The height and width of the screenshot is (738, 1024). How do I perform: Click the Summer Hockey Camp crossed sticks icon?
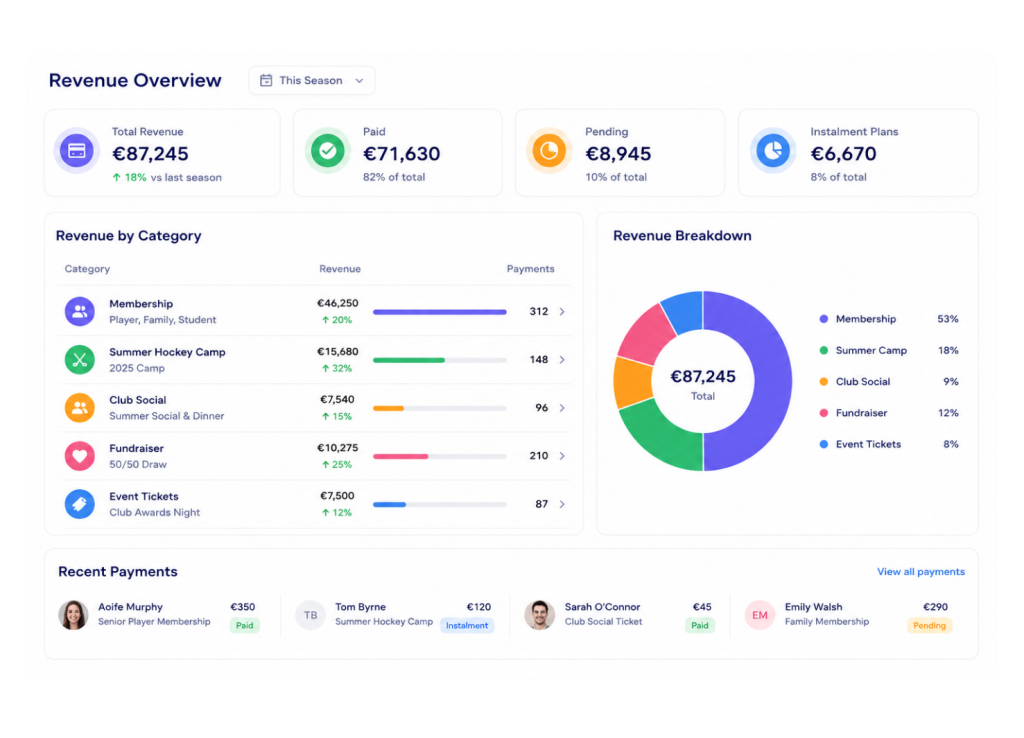pyautogui.click(x=80, y=360)
